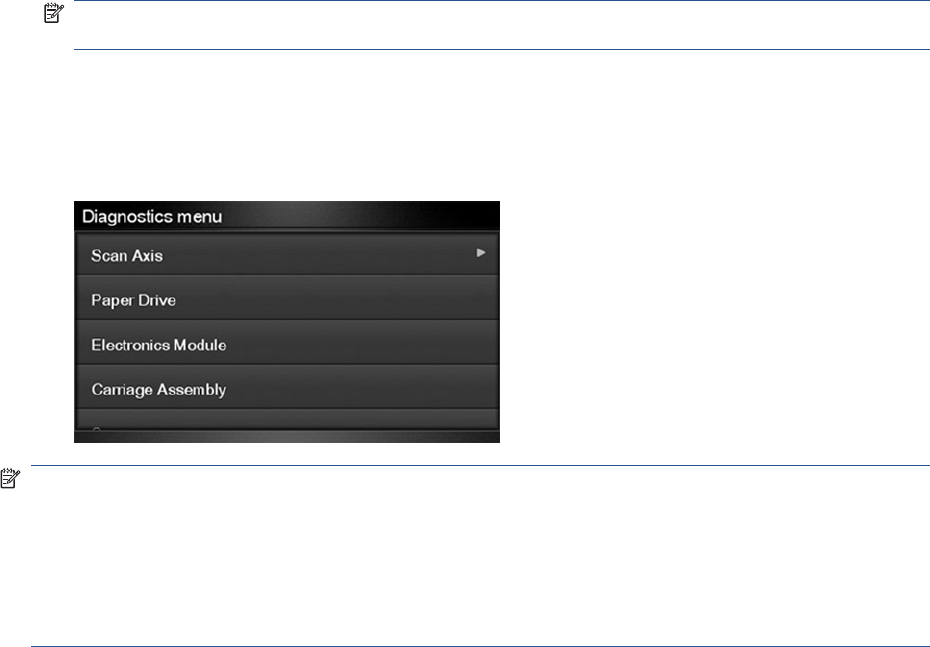Choose Carriage Assembly from Diagnostics menu
Viewport: 930px width, 647px height.
click(x=287, y=387)
